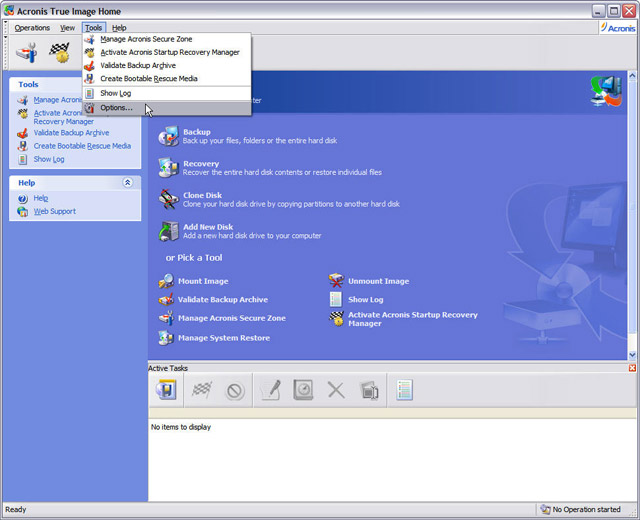Click the edit task pencil icon

[x=270, y=390]
